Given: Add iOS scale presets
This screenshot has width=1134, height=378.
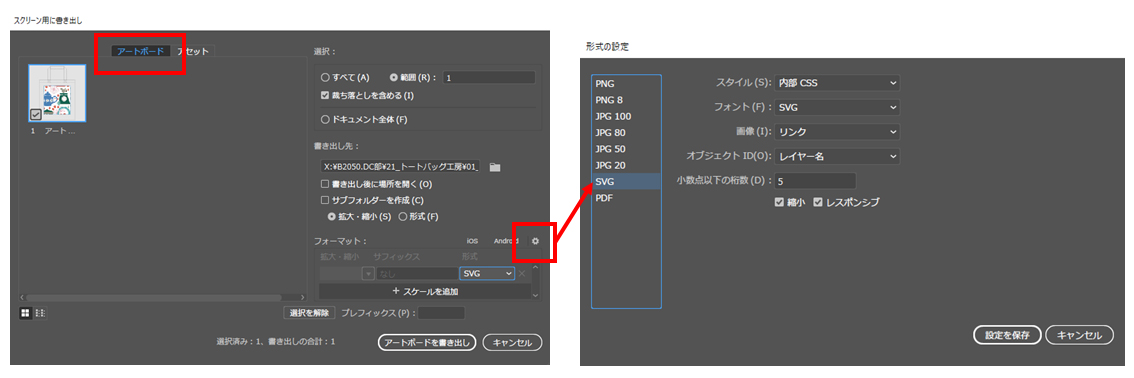Looking at the screenshot, I should 472,241.
